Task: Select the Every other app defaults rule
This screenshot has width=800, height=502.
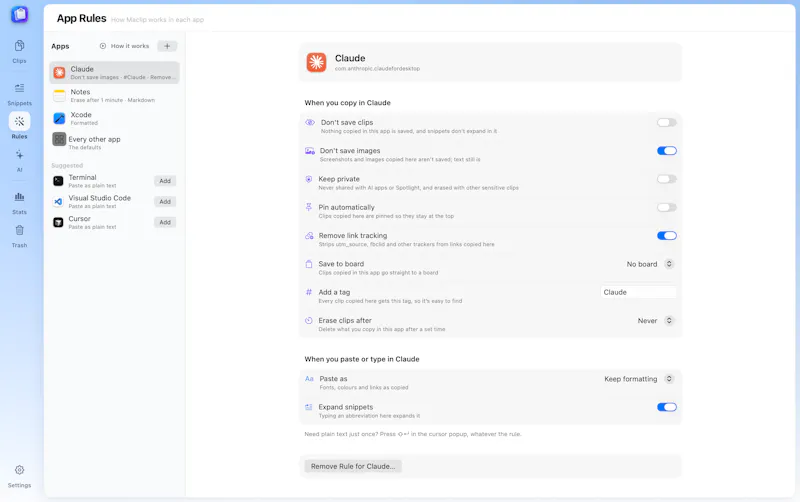Action: click(x=115, y=142)
